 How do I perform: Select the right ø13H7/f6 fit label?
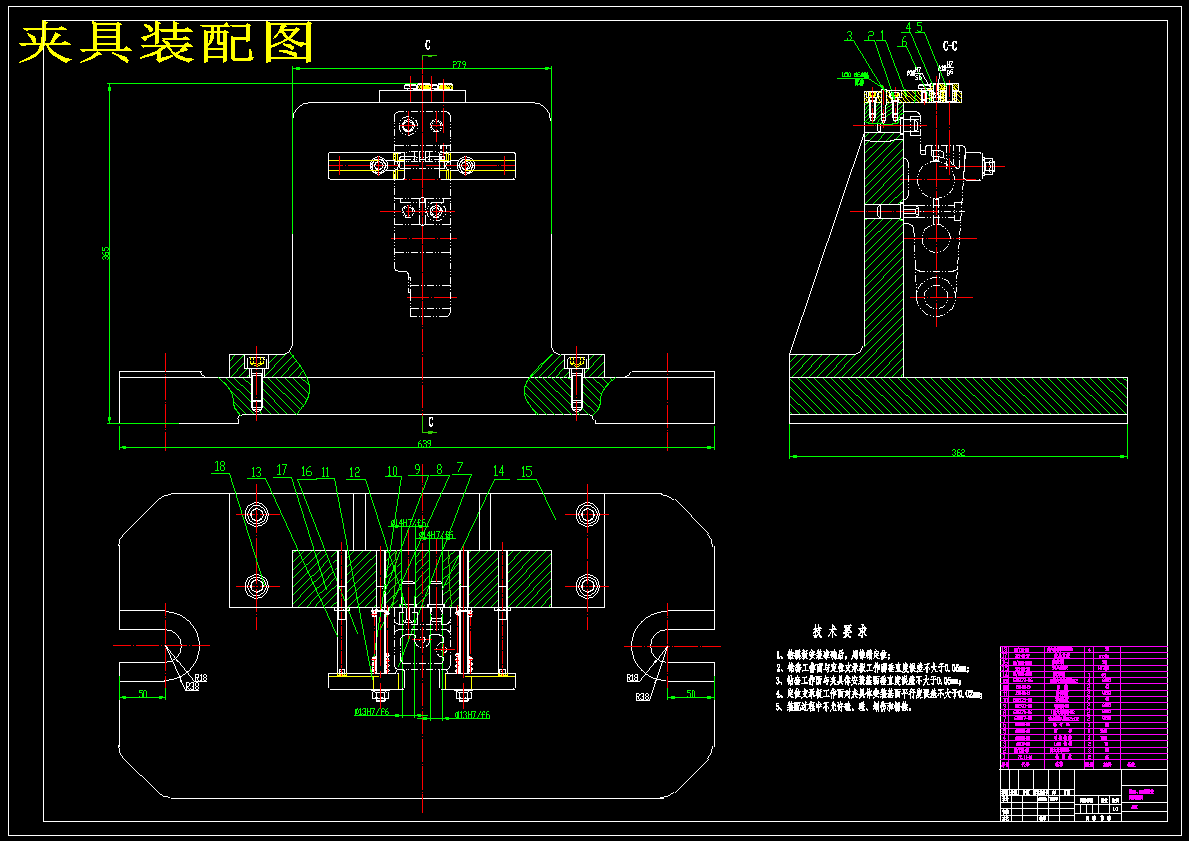472,714
